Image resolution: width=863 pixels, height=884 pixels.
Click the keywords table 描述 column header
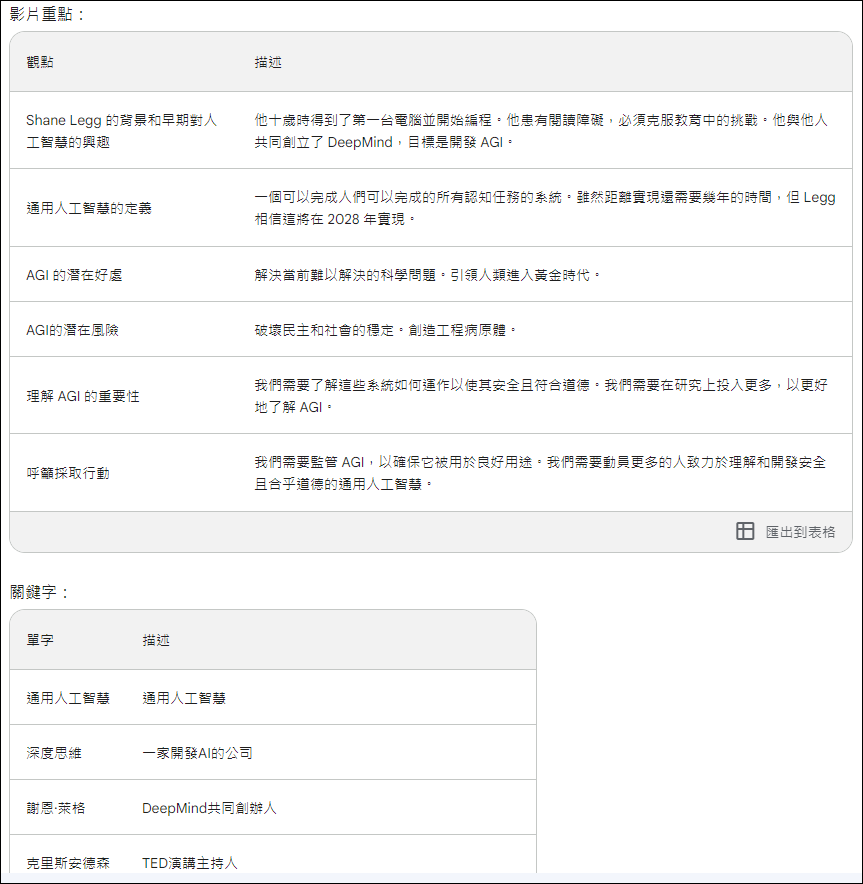pyautogui.click(x=156, y=640)
